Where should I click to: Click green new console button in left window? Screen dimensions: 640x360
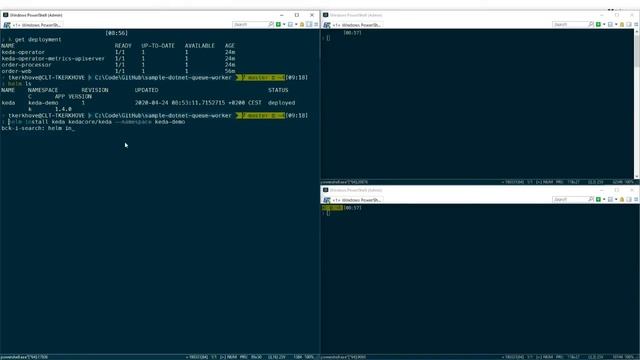coord(278,24)
